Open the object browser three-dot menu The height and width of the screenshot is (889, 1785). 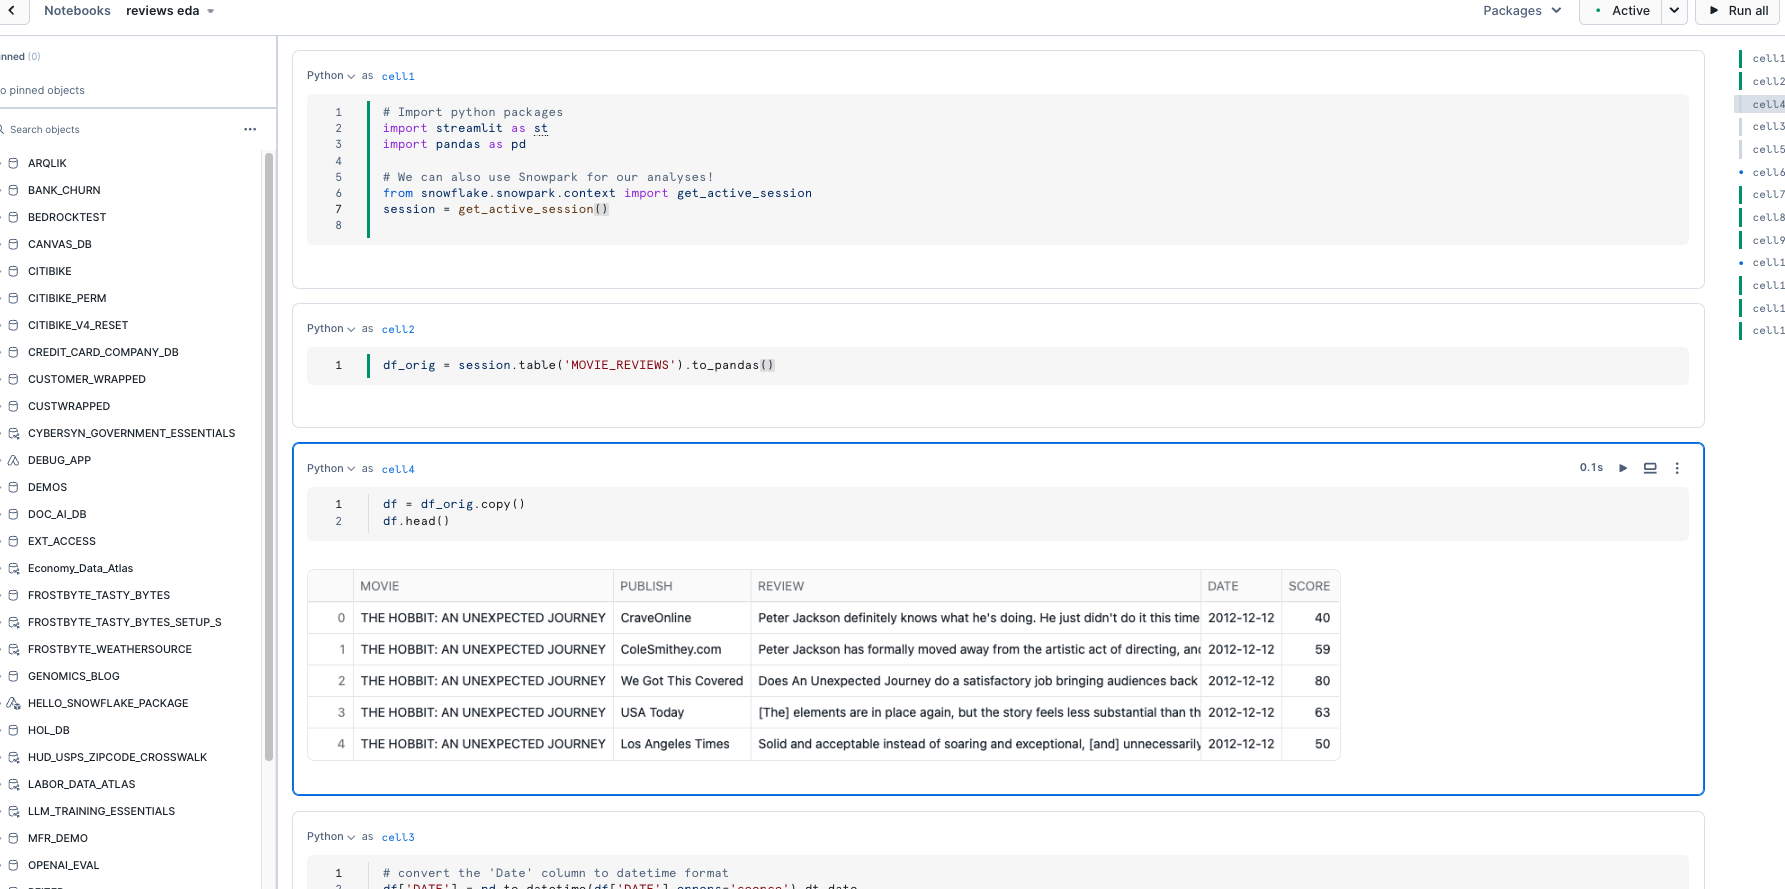coord(250,130)
